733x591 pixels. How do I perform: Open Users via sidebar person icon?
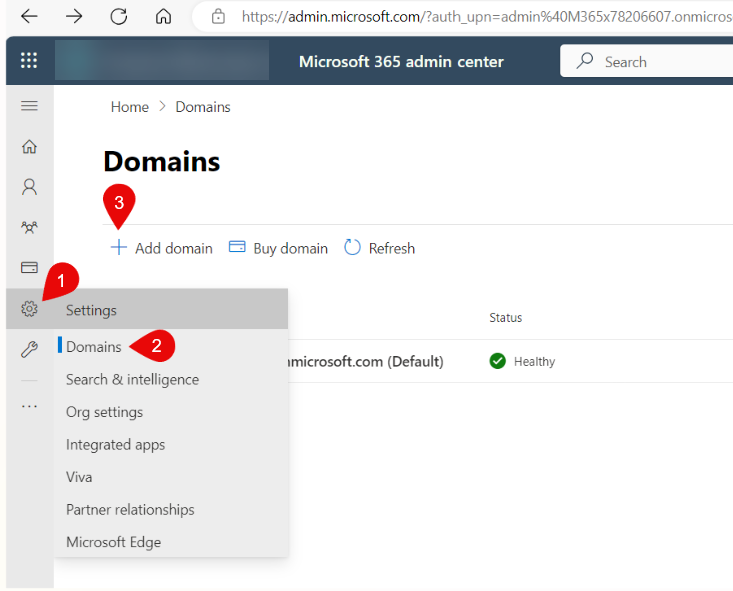coord(29,187)
